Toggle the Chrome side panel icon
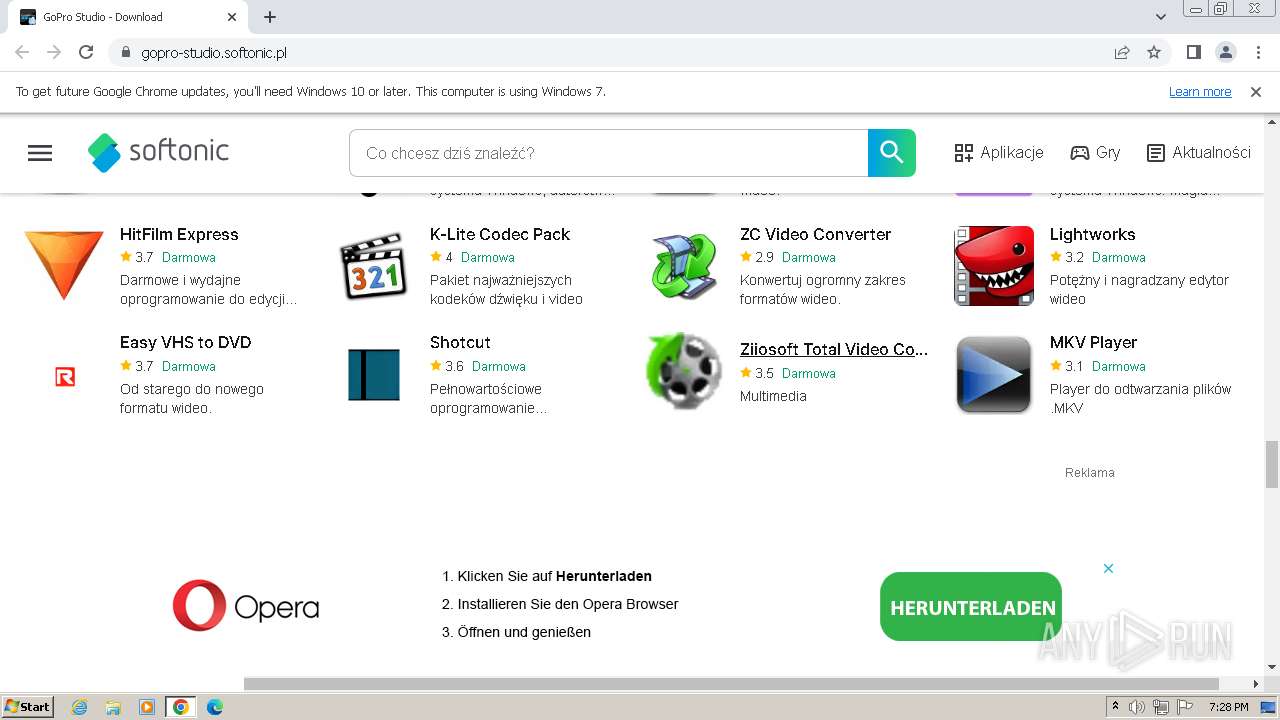The height and width of the screenshot is (720, 1280). point(1193,52)
